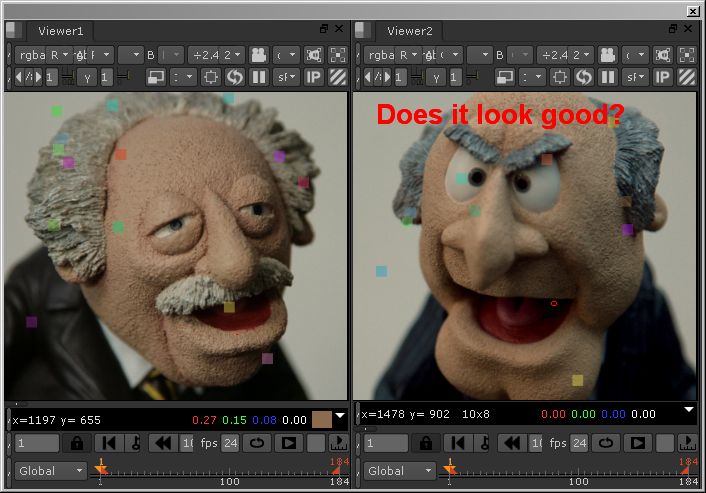Click the refresh viewer icon in Viewer1
The height and width of the screenshot is (493, 706).
click(235, 77)
